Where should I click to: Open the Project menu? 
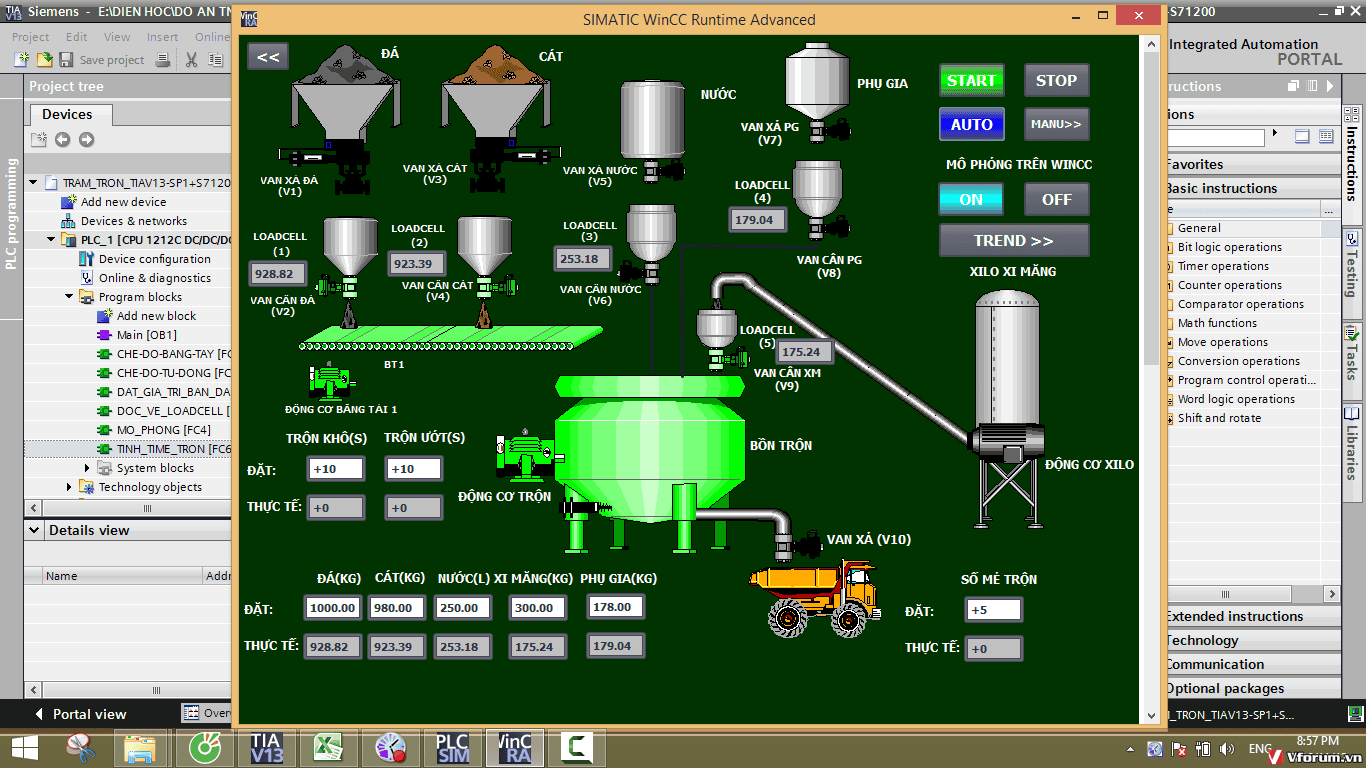click(x=31, y=37)
